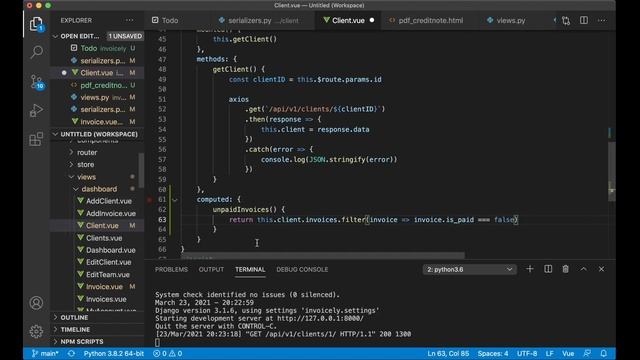
Task: Click the Explorer tree scrollbar
Action: 141,170
